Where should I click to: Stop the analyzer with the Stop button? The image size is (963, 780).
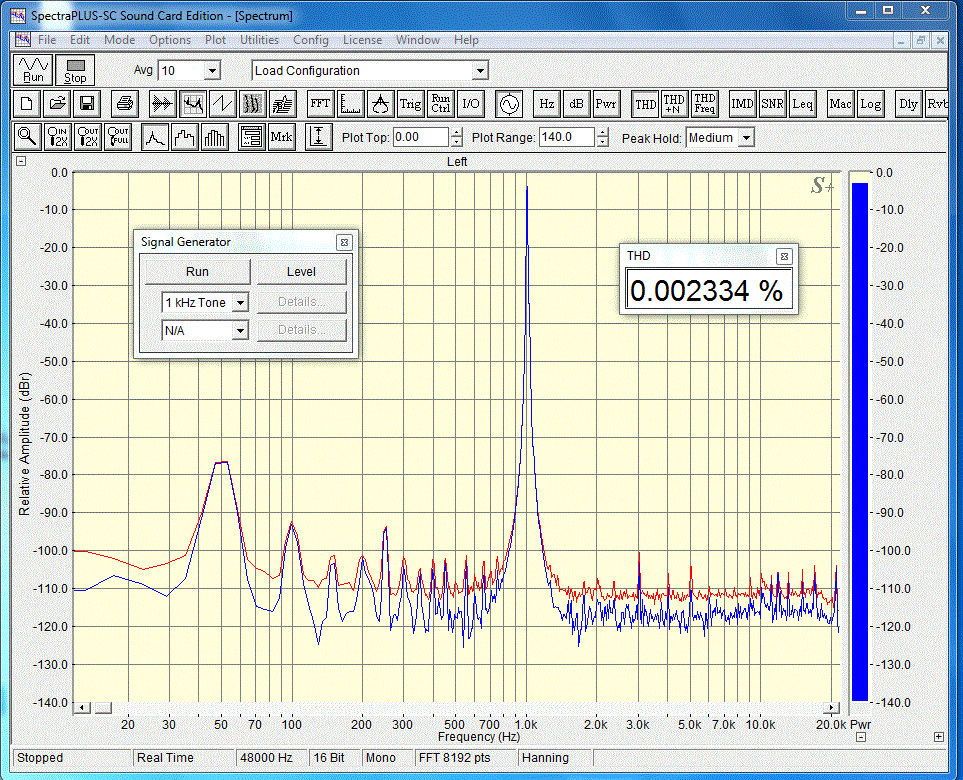(75, 69)
